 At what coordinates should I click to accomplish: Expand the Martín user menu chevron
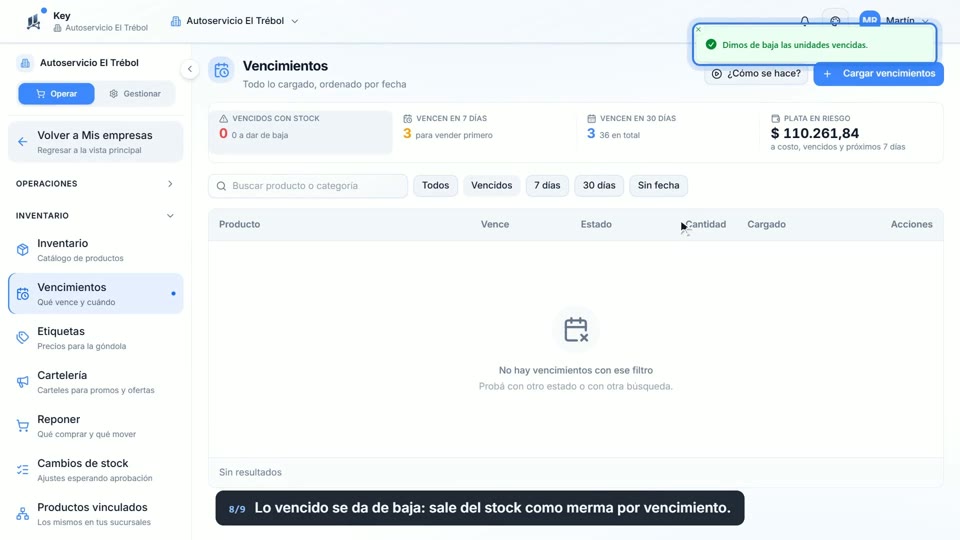coord(925,21)
